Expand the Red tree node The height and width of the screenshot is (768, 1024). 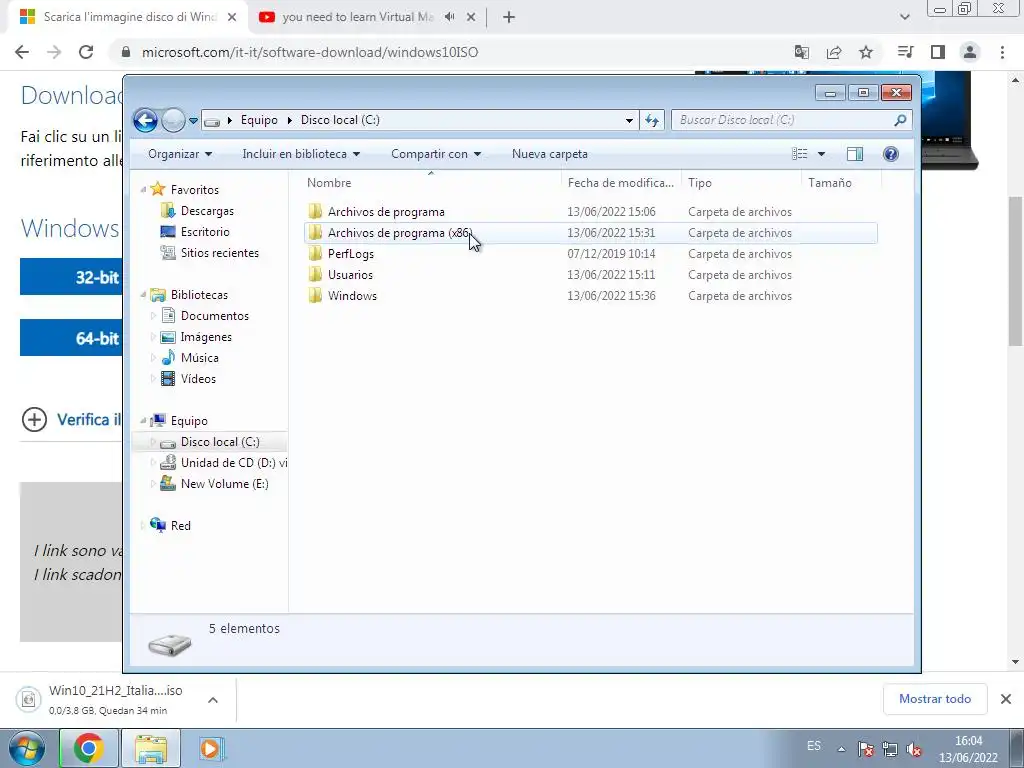point(143,526)
